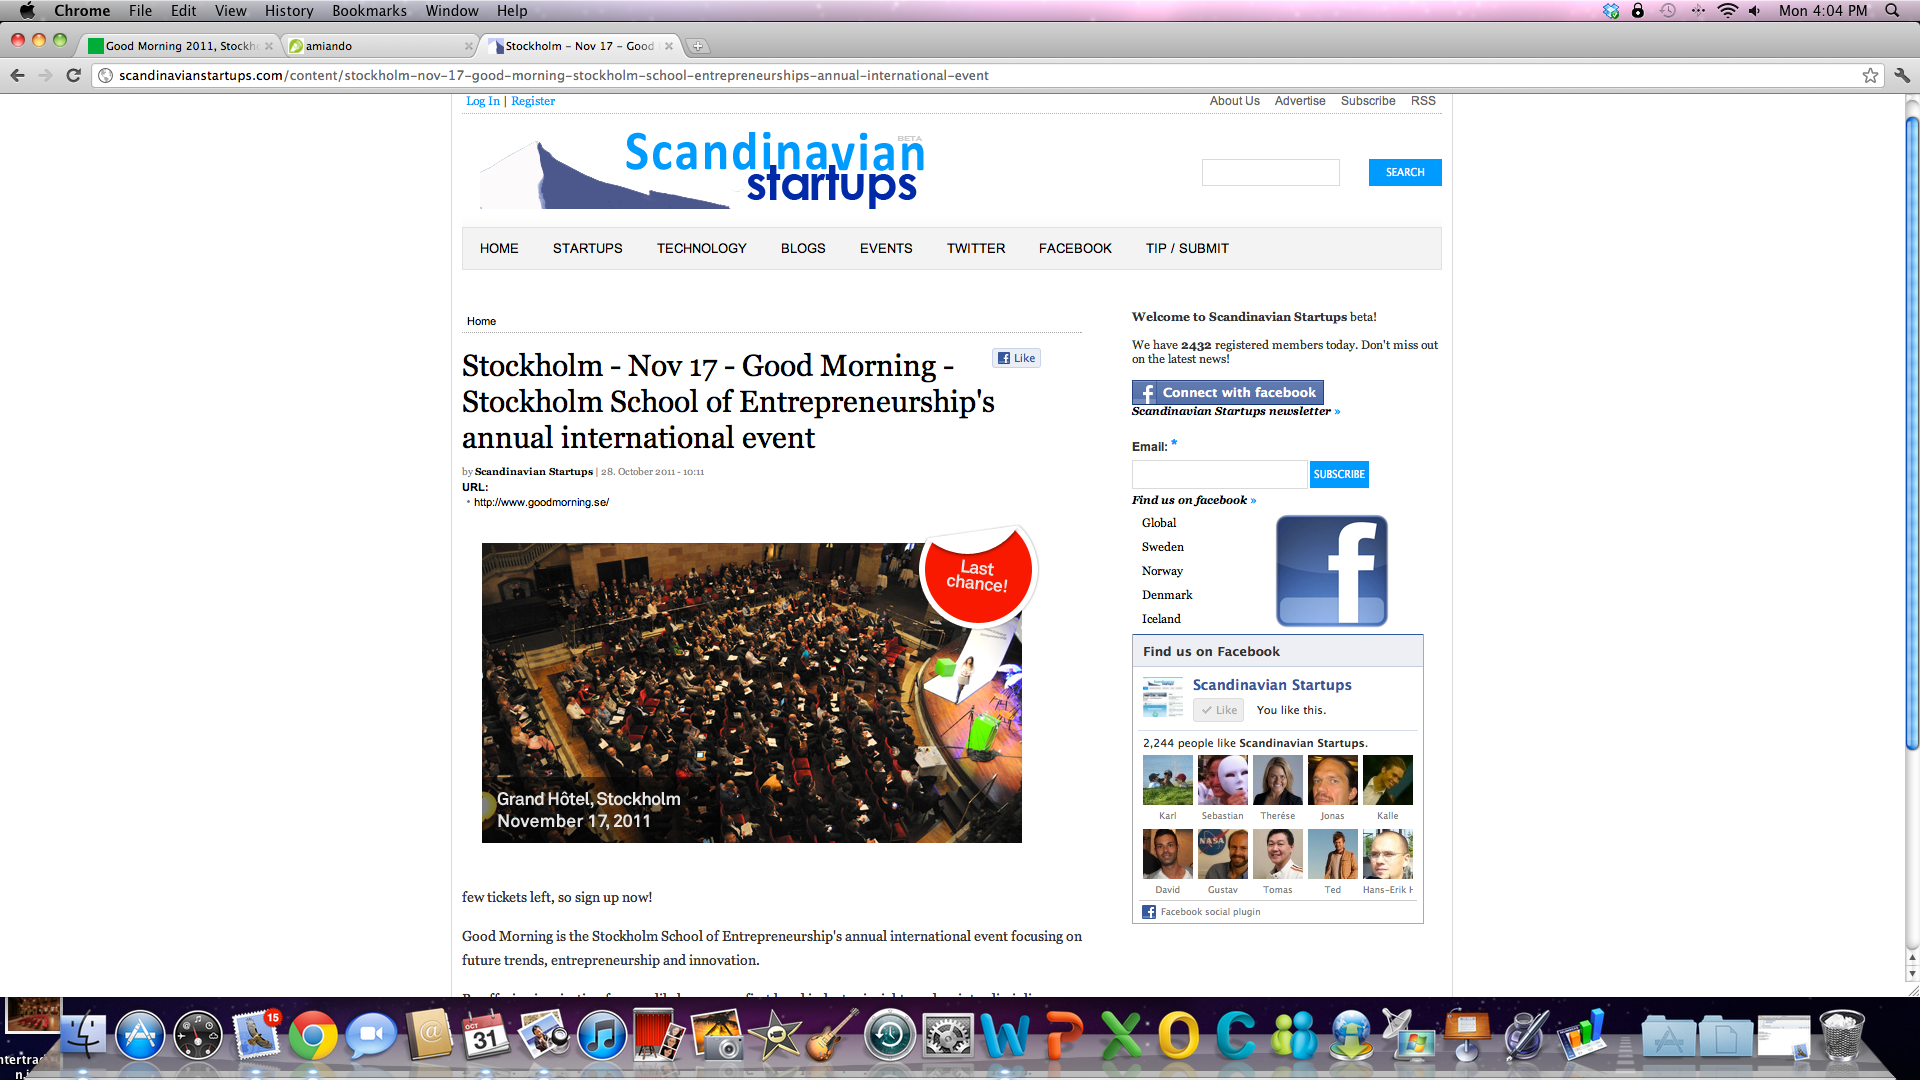Click the Chrome icon in the dock
Screen dimensions: 1920x1080
(x=313, y=1035)
